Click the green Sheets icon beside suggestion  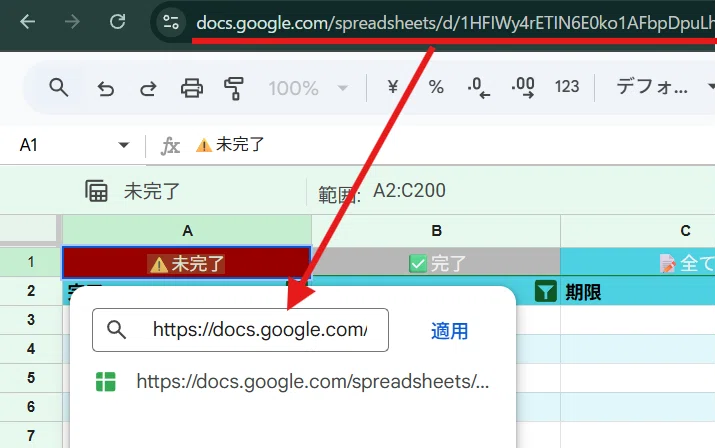coord(106,382)
